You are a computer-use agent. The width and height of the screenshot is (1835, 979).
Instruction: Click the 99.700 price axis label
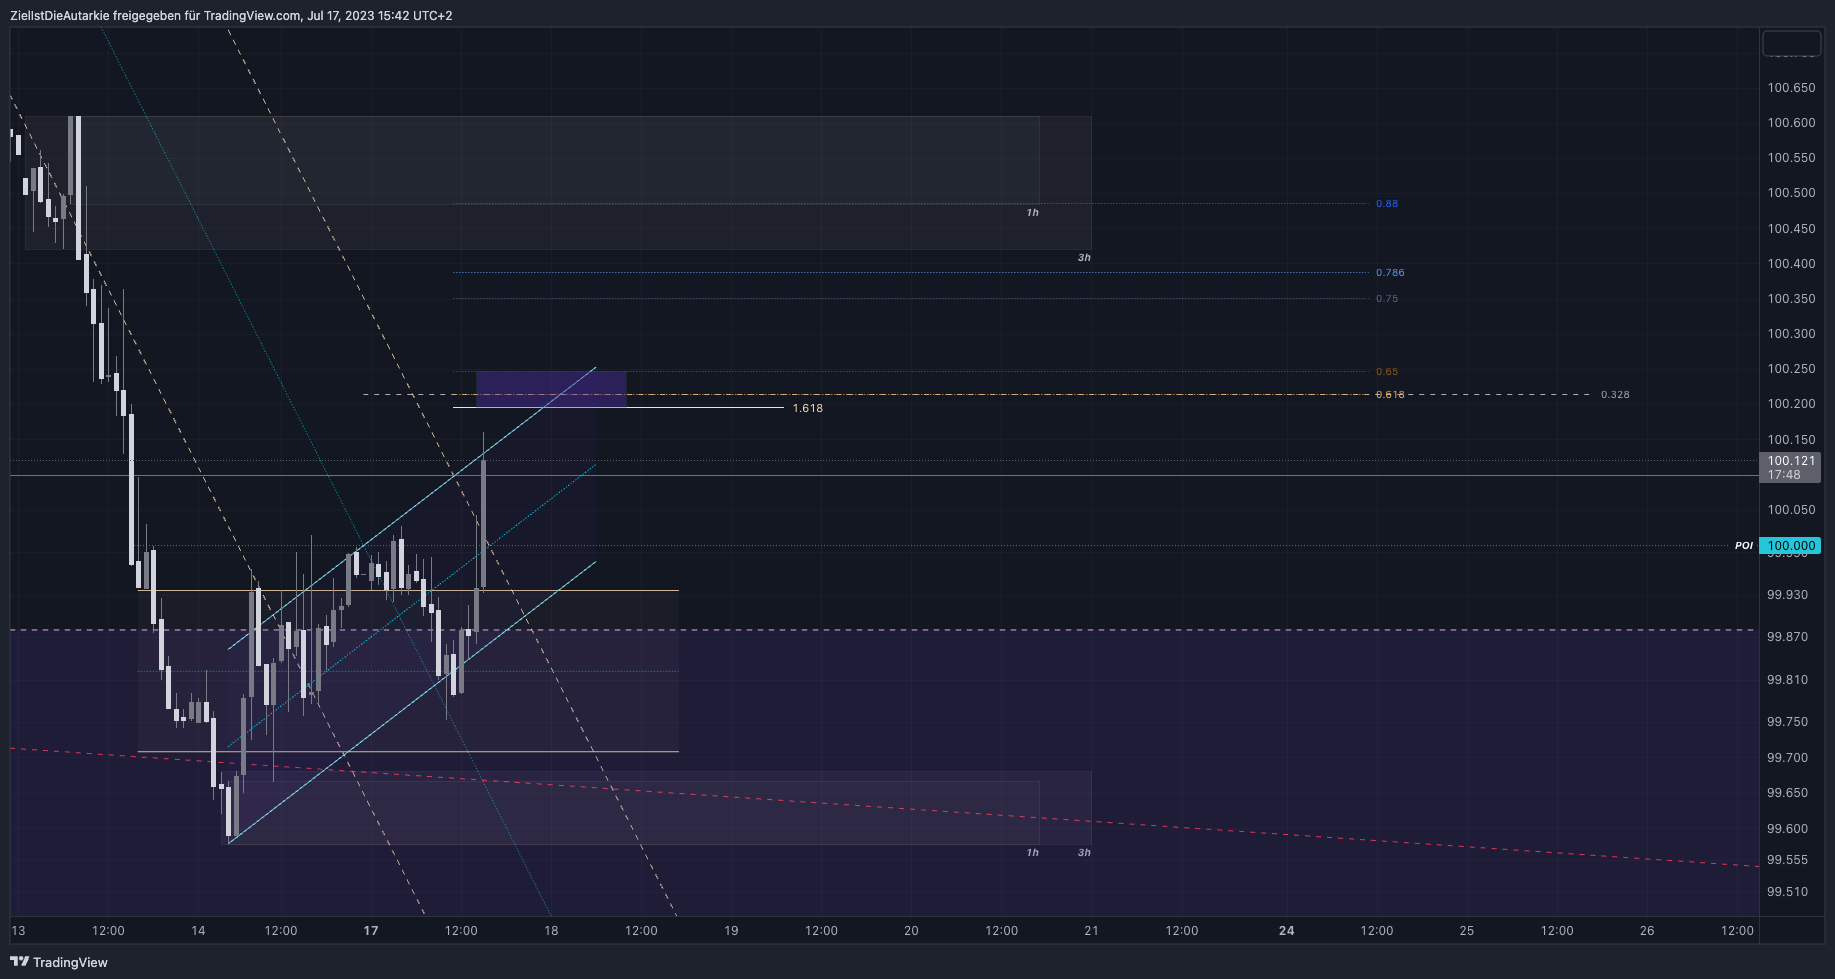pyautogui.click(x=1787, y=758)
